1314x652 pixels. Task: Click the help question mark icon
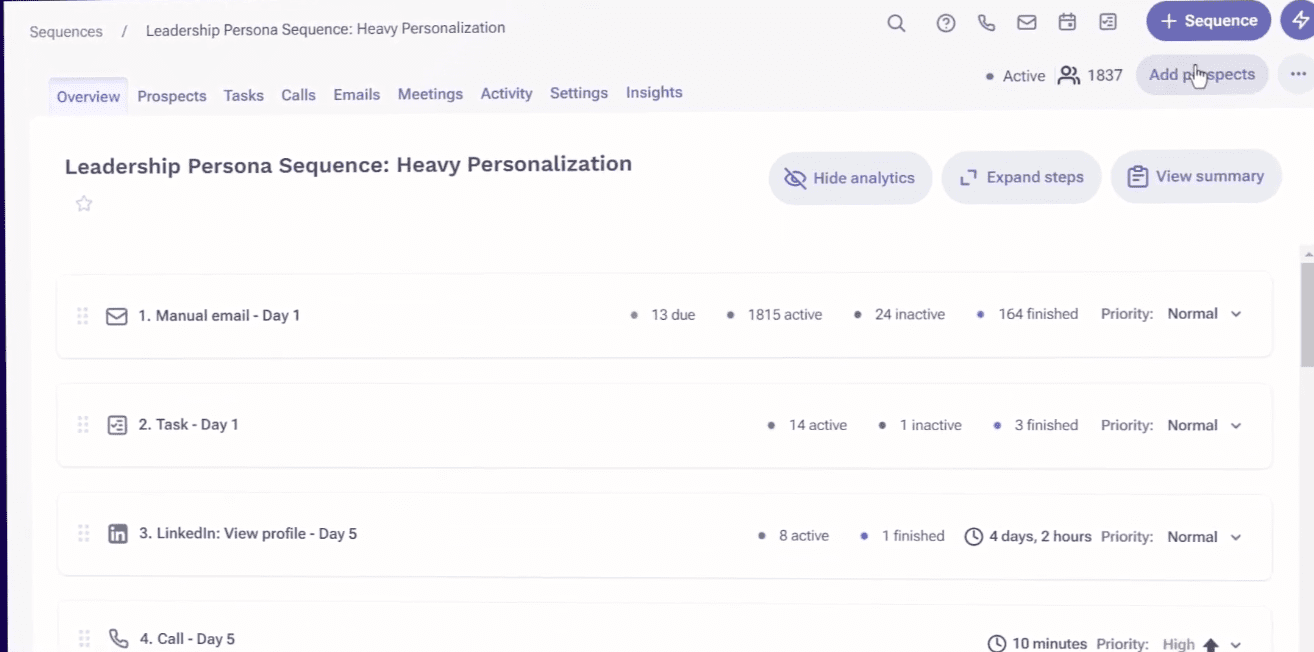[x=946, y=22]
